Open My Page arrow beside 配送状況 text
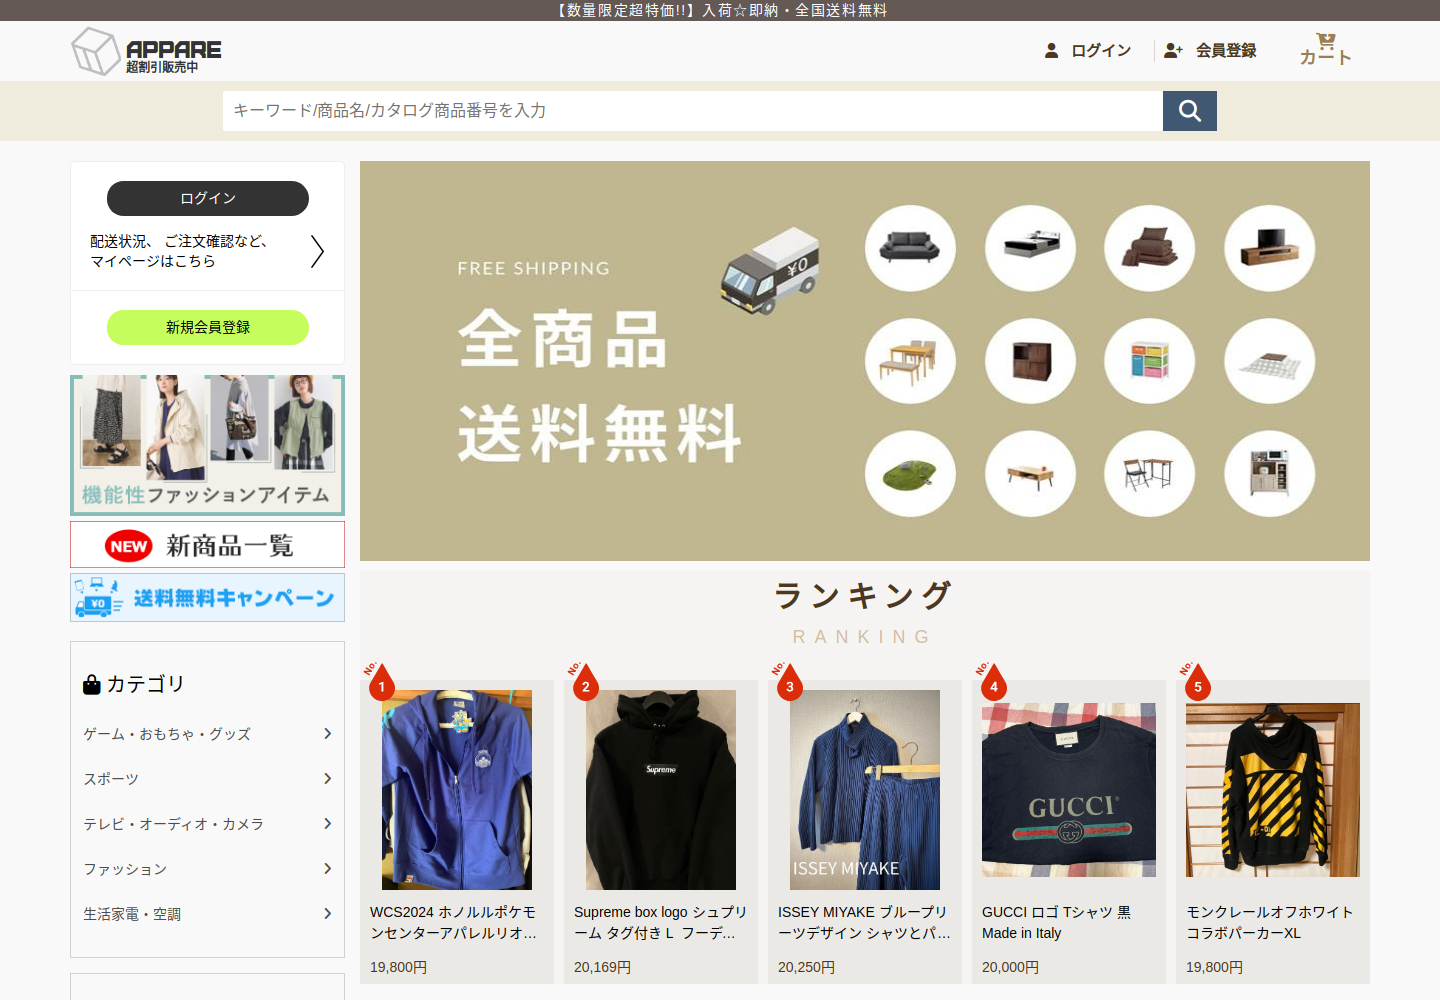The width and height of the screenshot is (1440, 1000). [x=317, y=251]
